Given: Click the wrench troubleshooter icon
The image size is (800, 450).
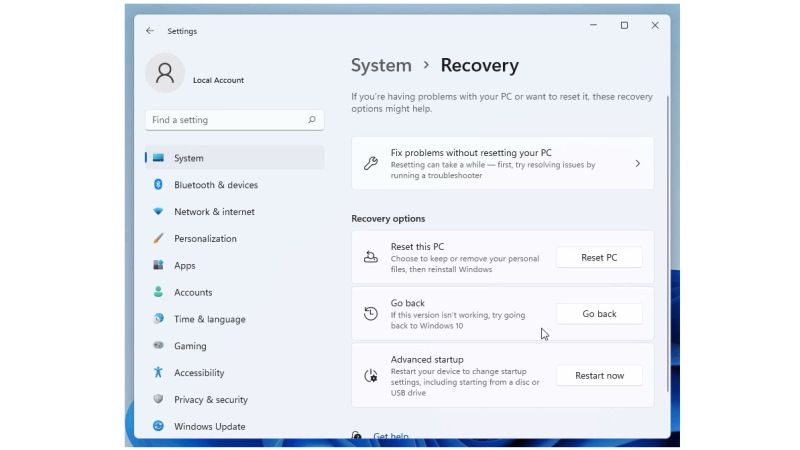Looking at the screenshot, I should pyautogui.click(x=371, y=163).
